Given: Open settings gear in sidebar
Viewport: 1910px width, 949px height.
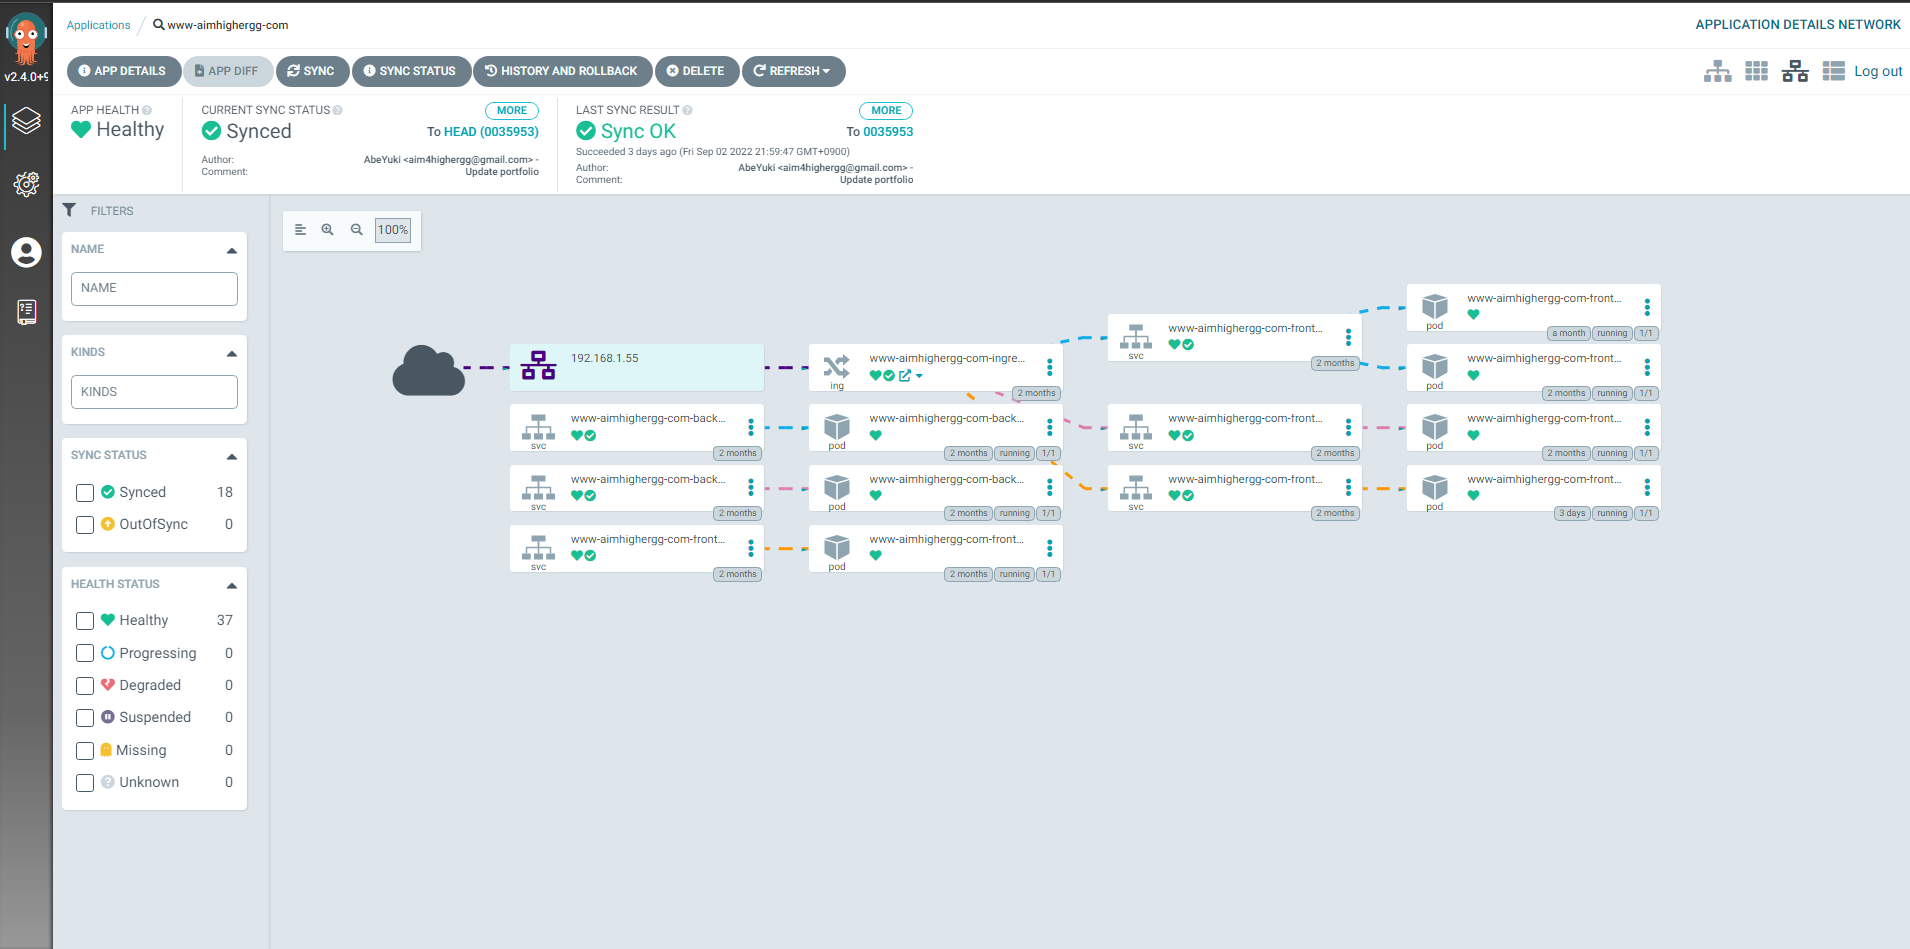Looking at the screenshot, I should click(x=26, y=184).
